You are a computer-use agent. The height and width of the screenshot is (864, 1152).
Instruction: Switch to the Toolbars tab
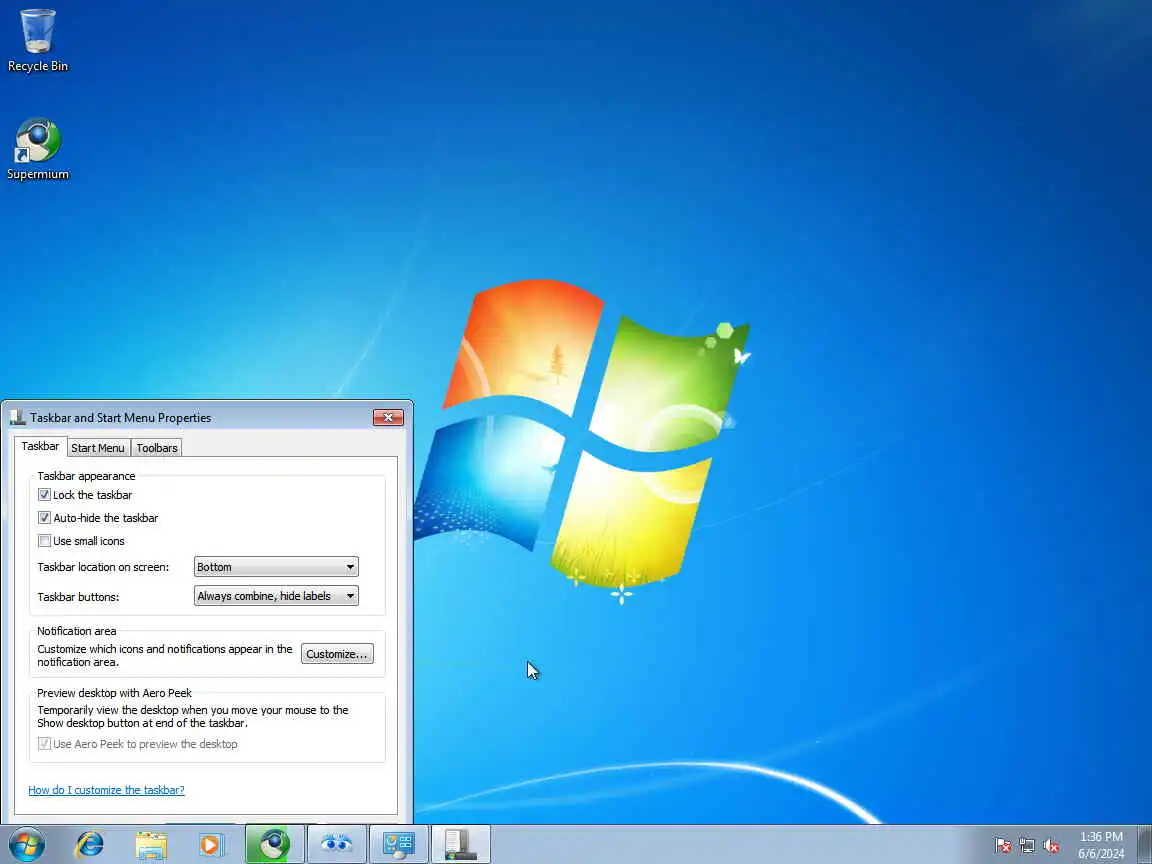tap(157, 448)
